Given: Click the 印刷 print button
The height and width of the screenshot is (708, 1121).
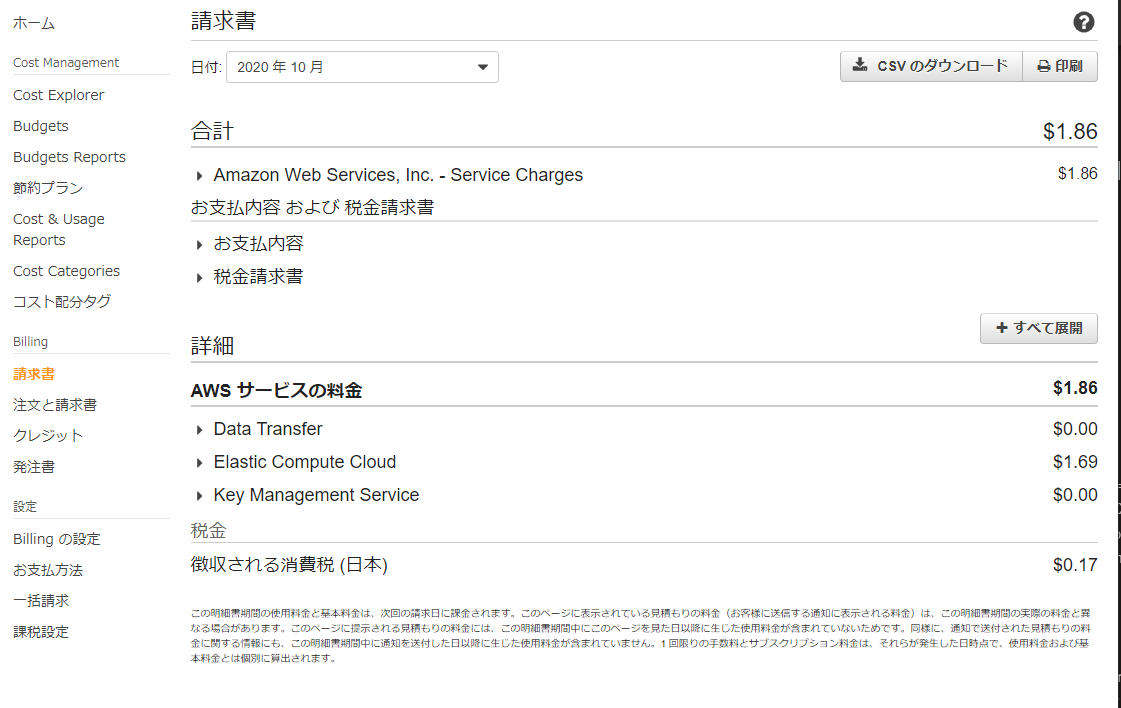Looking at the screenshot, I should 1060,67.
